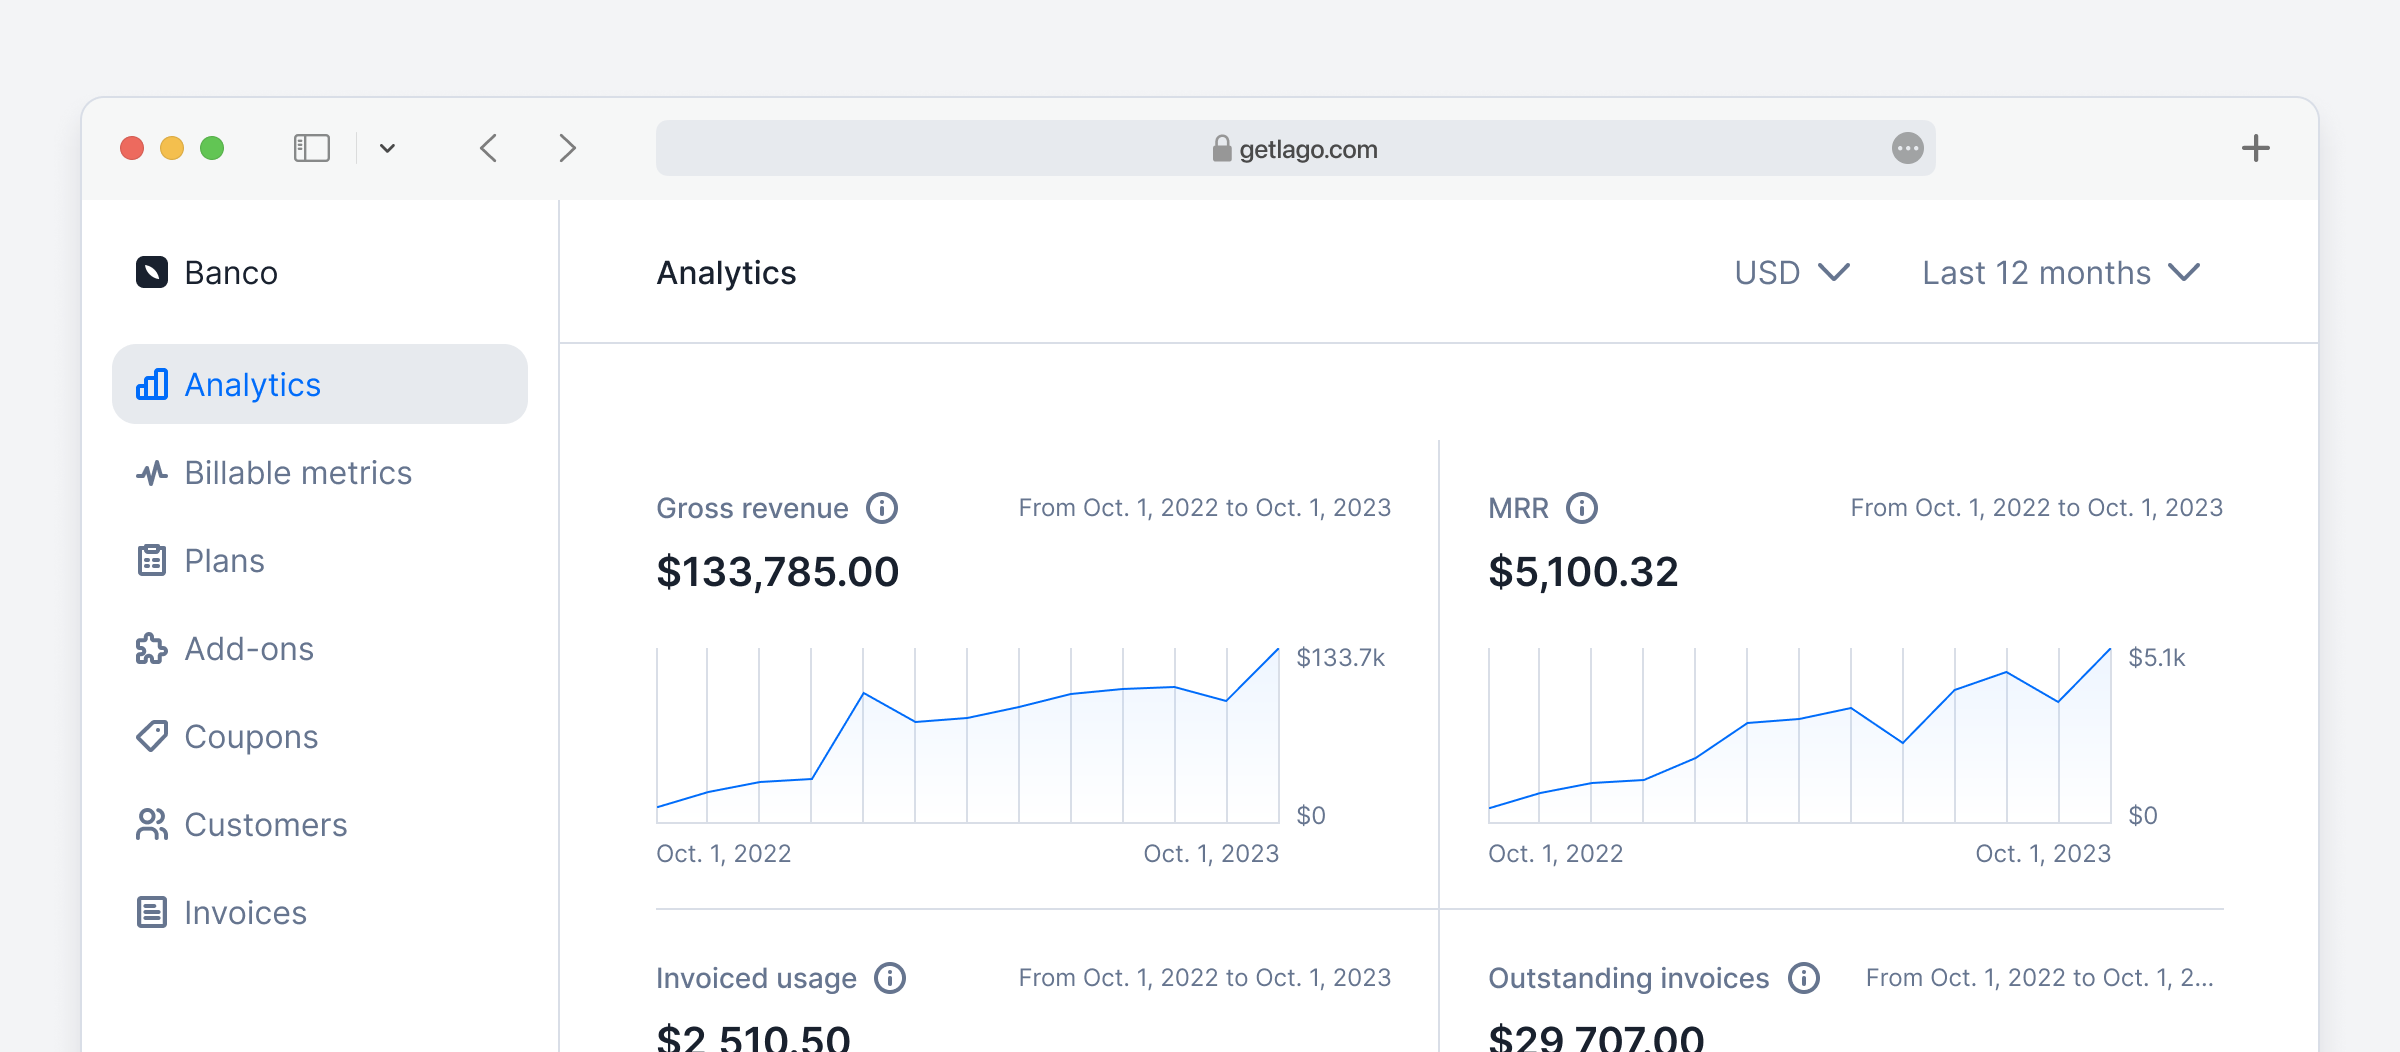Open the Invoices page
Screen dimensions: 2400x1052
pyautogui.click(x=245, y=913)
